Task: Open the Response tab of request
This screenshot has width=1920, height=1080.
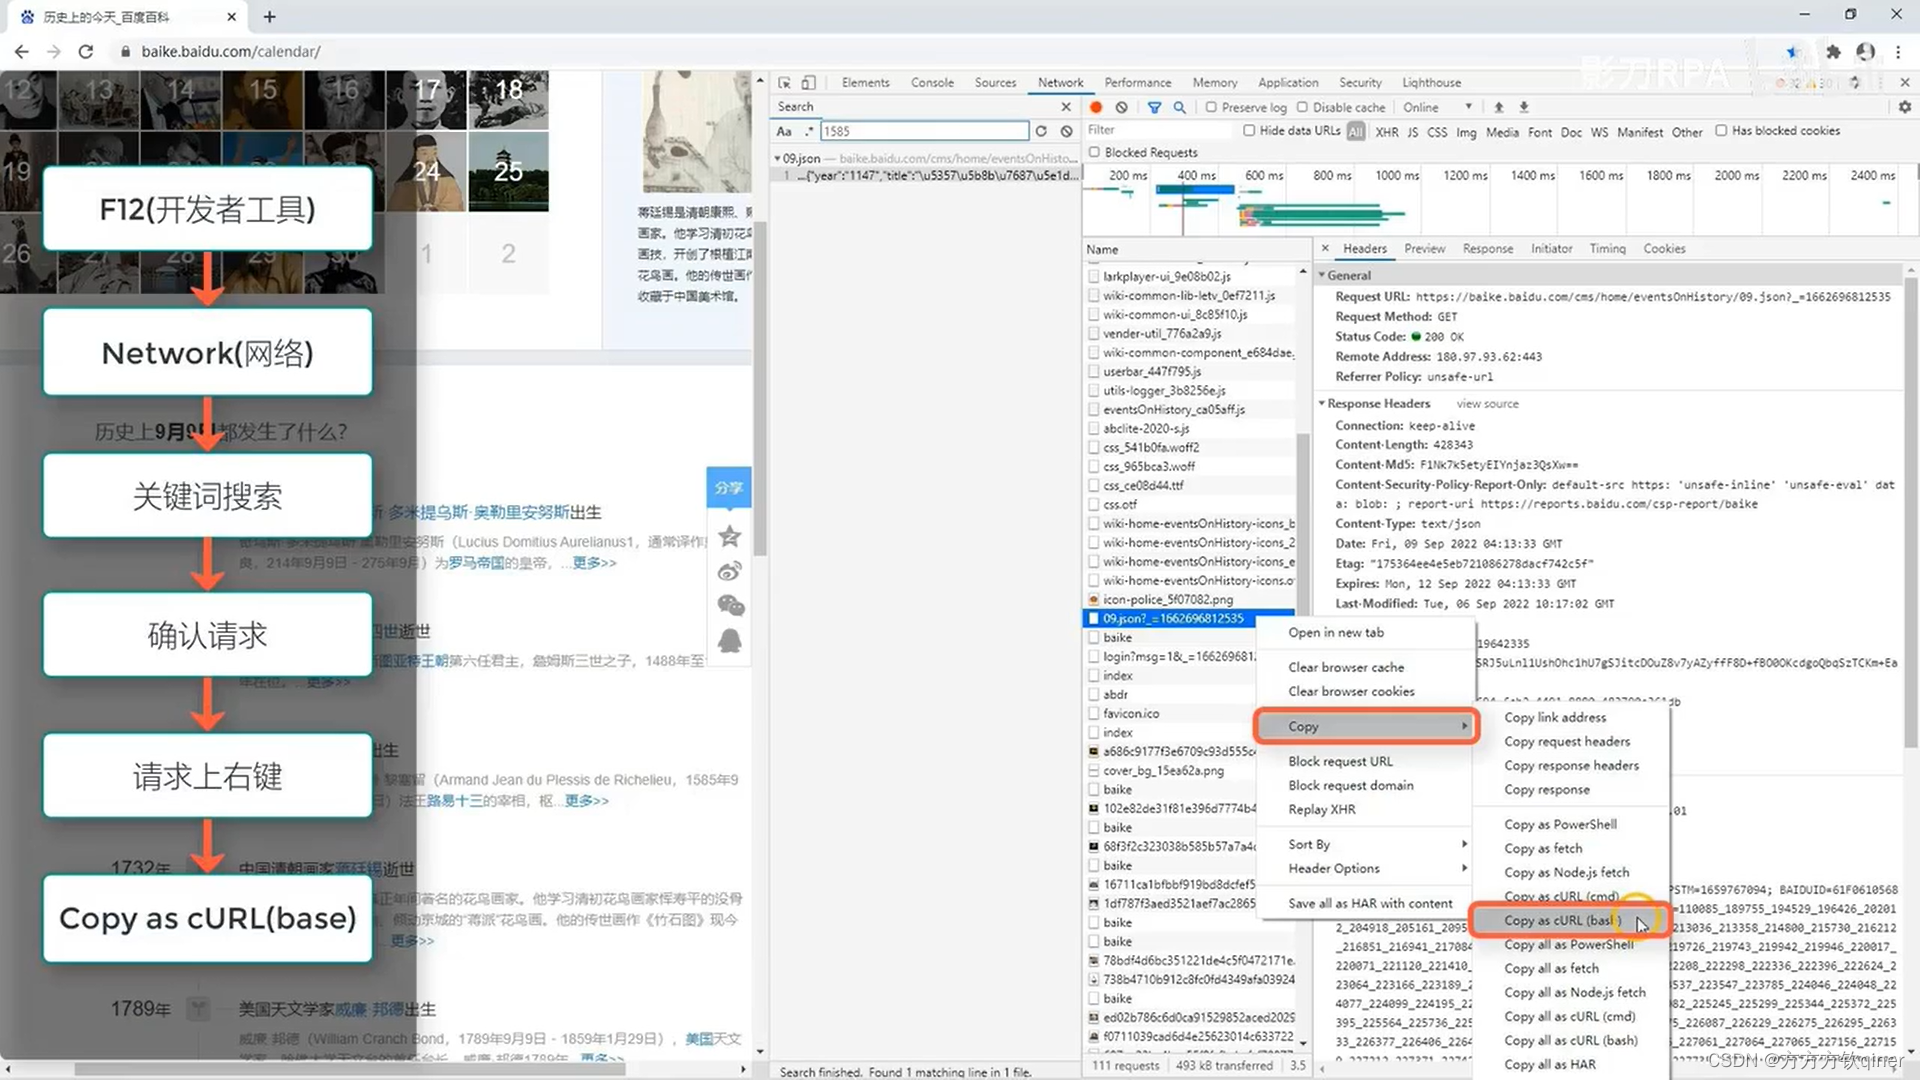Action: pos(1487,249)
